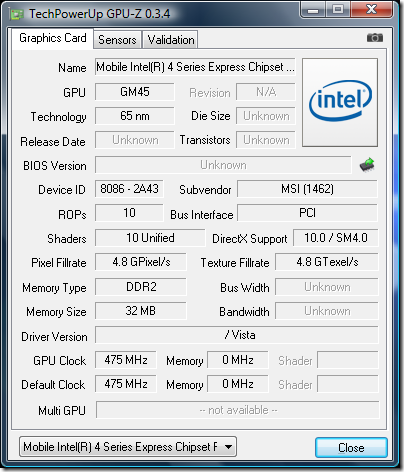Click the Technology field showing 65 nm
404x472 pixels.
tap(135, 116)
